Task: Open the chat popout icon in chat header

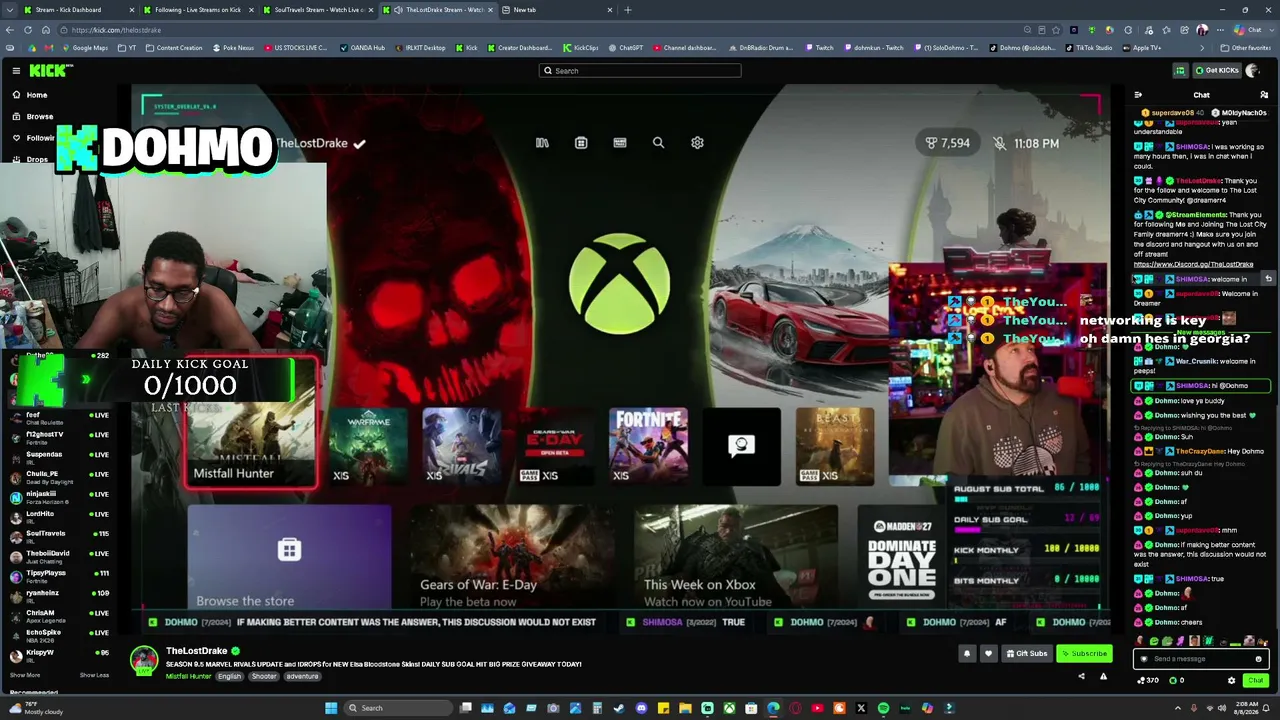Action: click(1264, 95)
